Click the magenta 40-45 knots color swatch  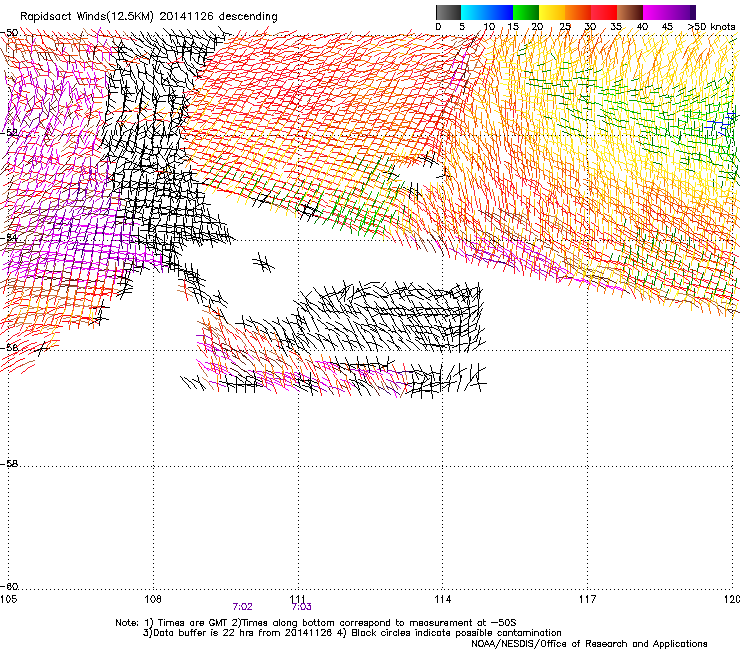[x=656, y=12]
